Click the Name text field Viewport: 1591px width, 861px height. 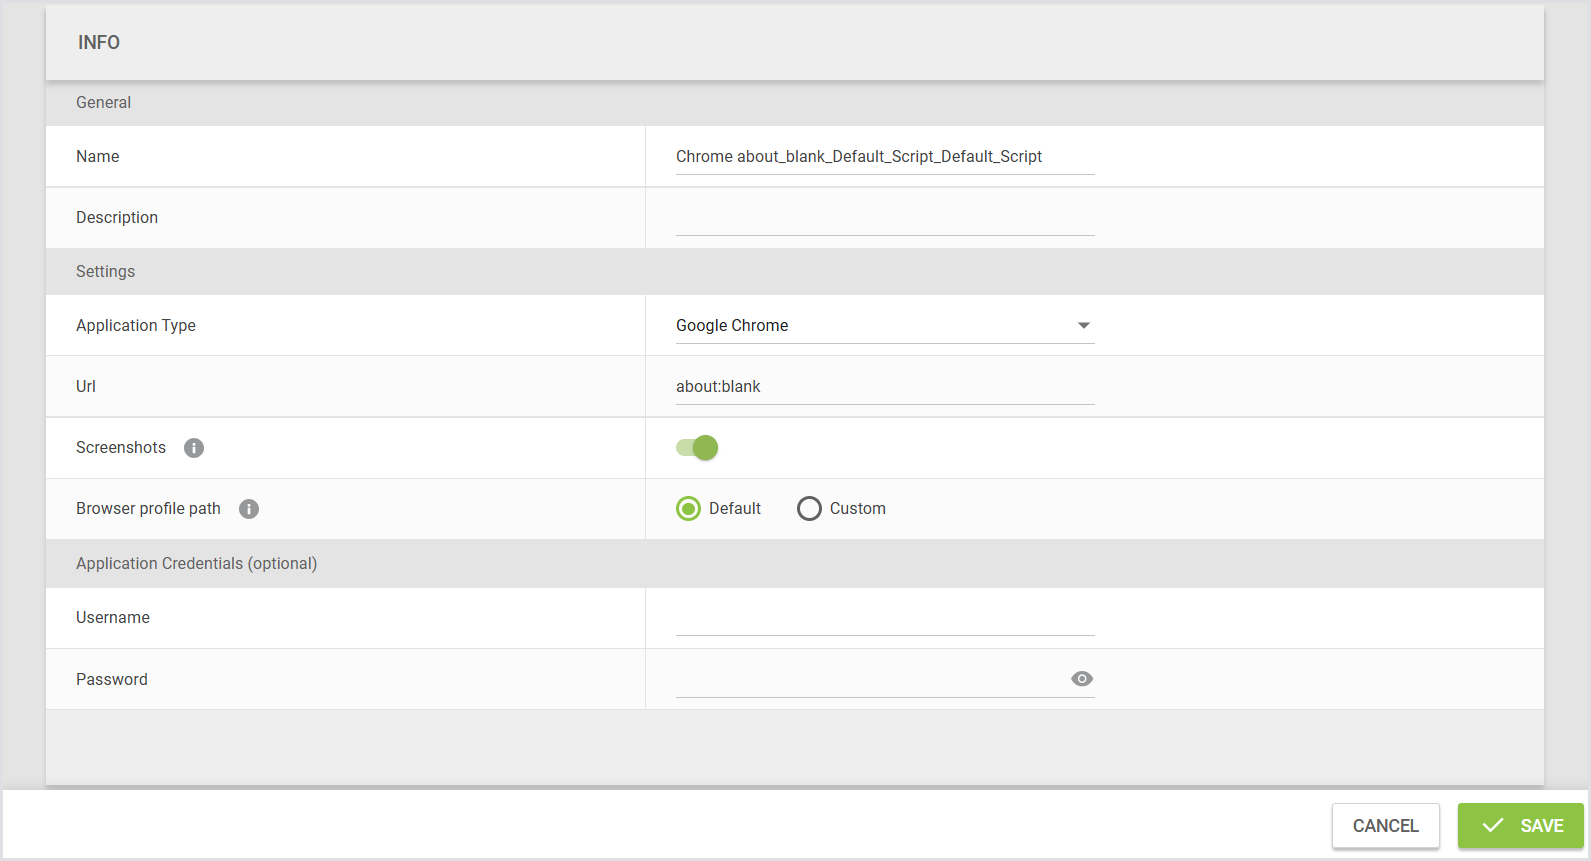[884, 157]
